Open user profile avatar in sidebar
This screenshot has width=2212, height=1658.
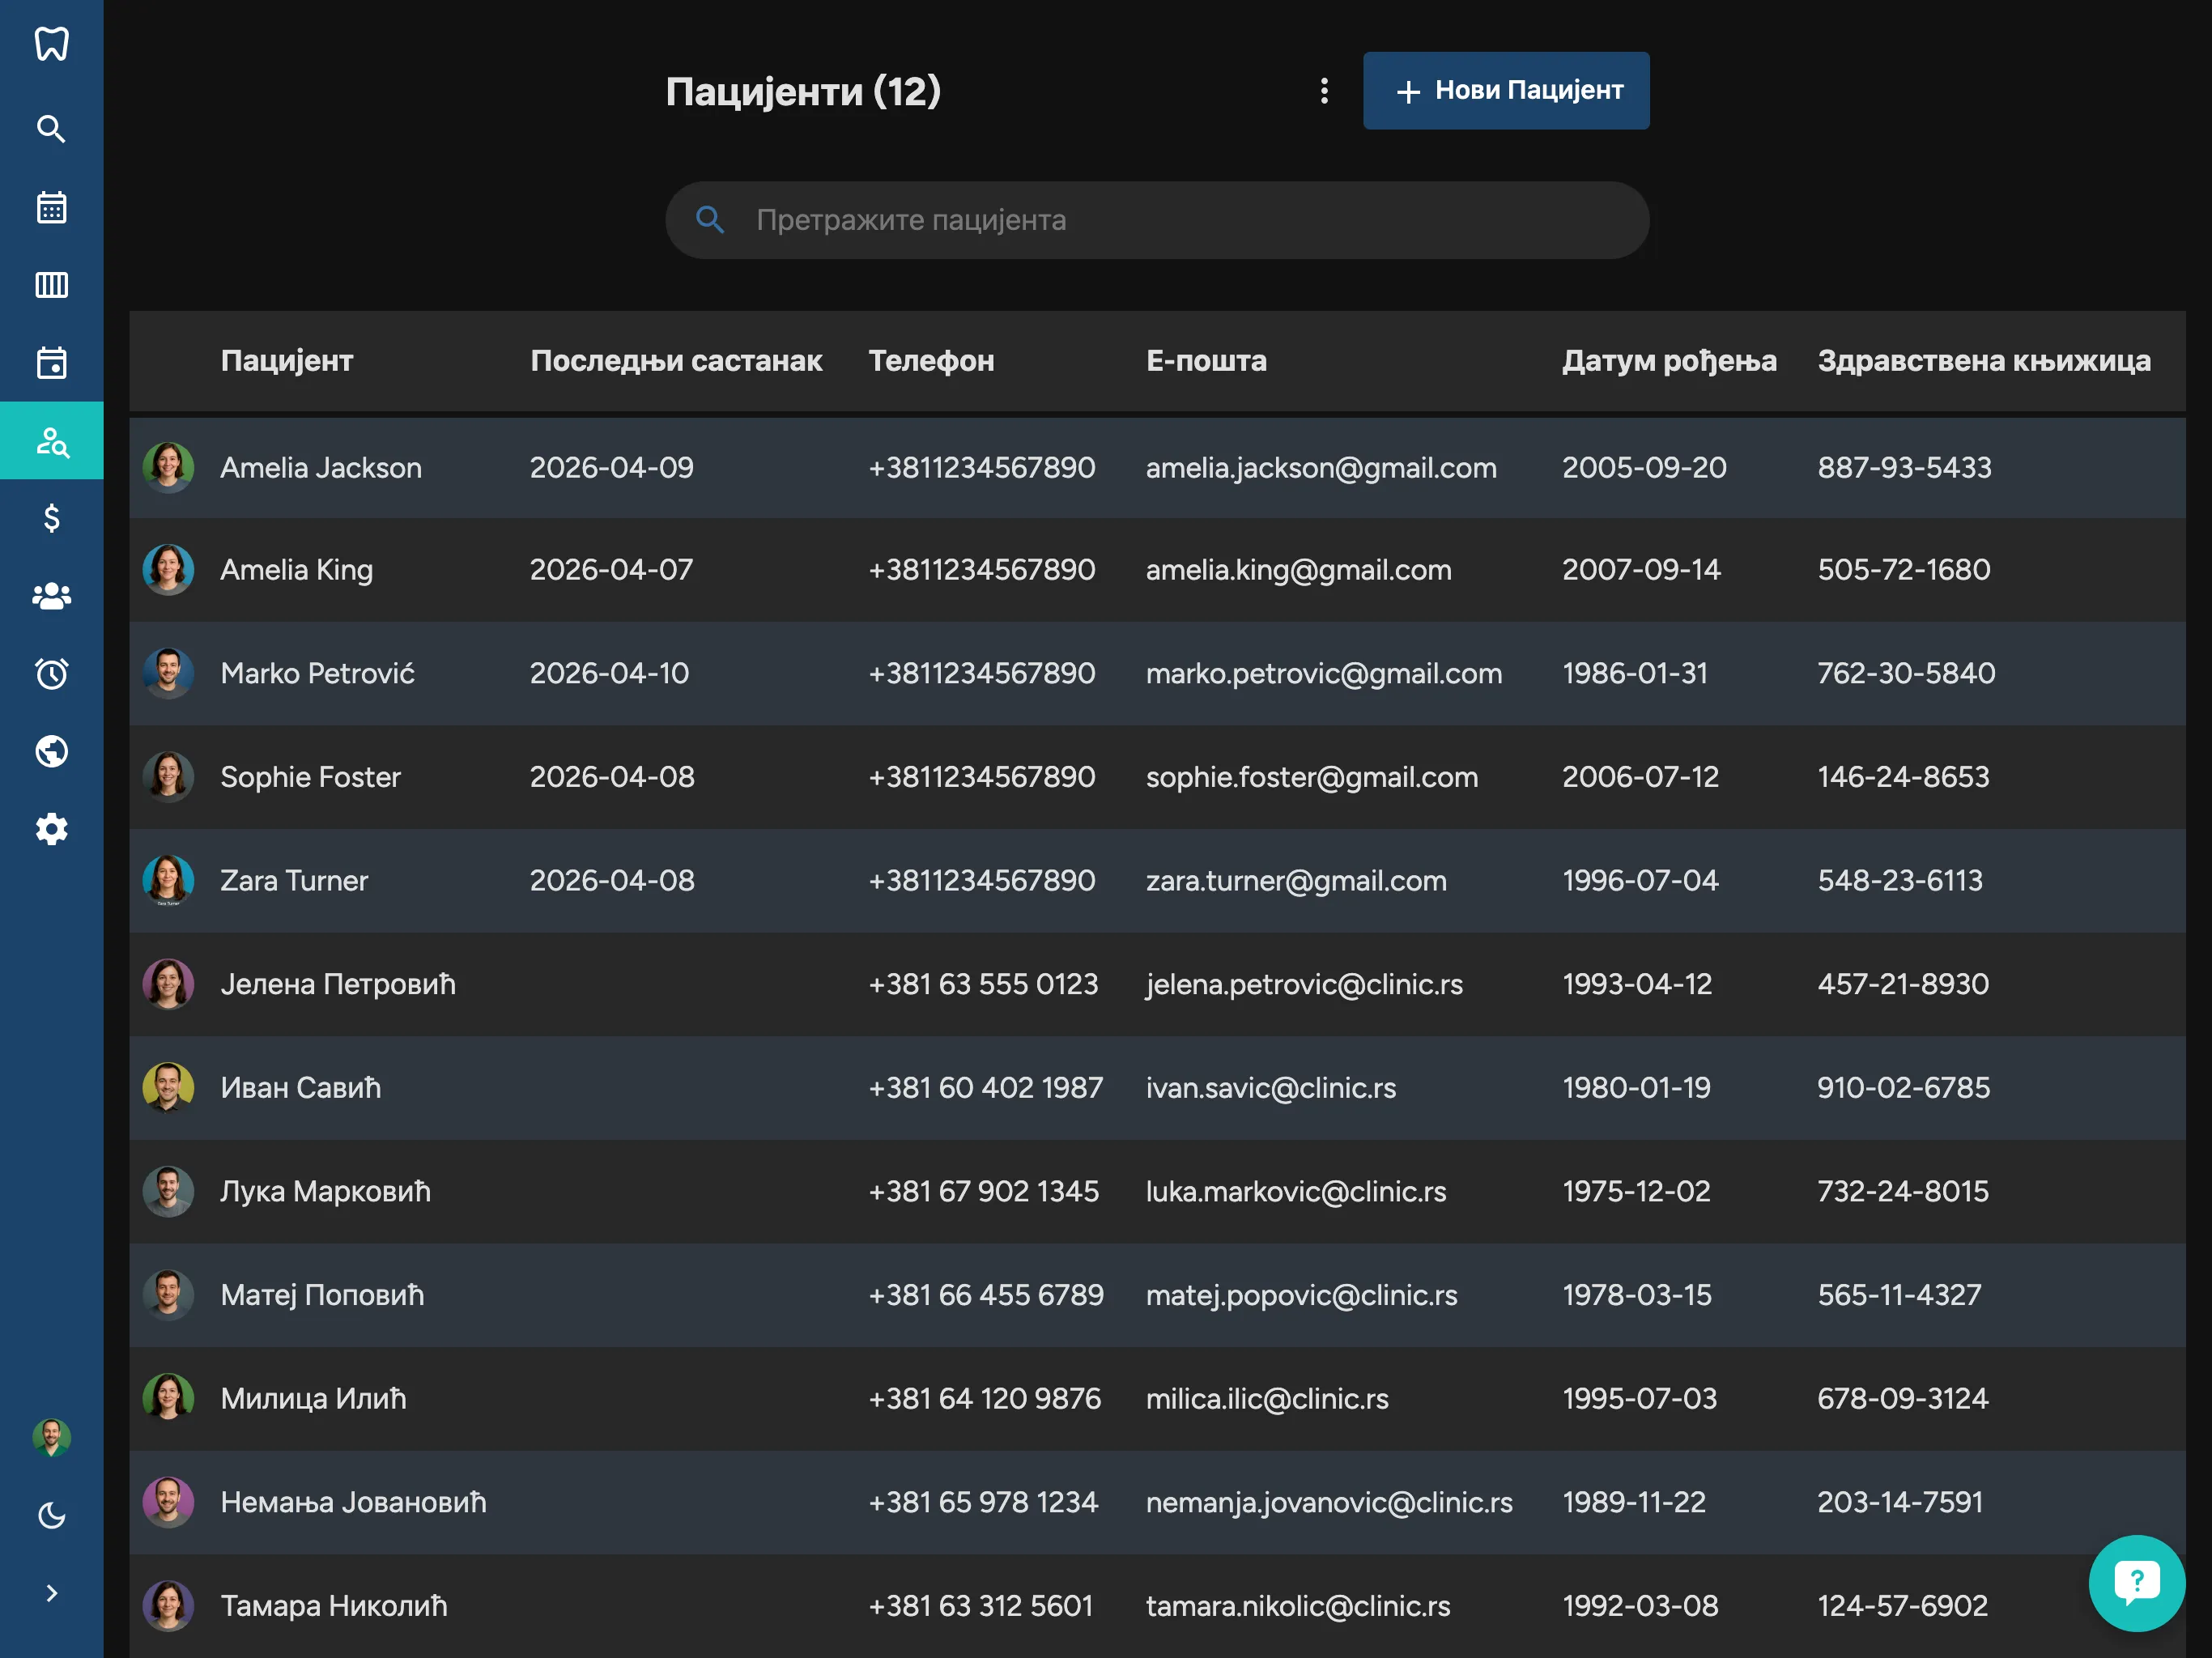51,1437
